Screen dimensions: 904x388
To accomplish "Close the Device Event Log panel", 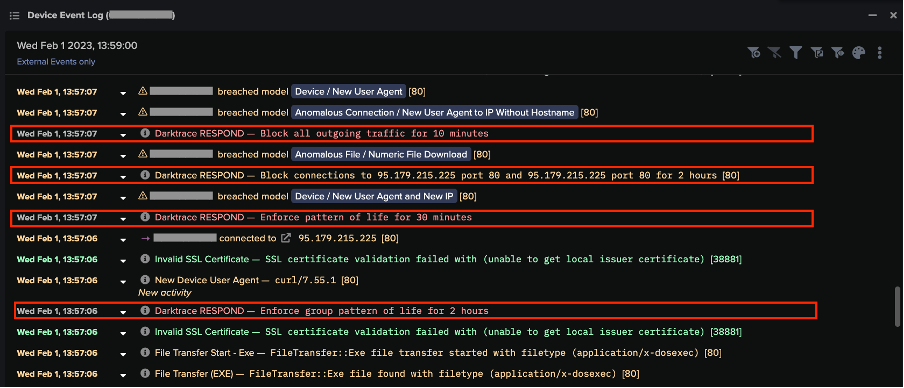I will [892, 16].
